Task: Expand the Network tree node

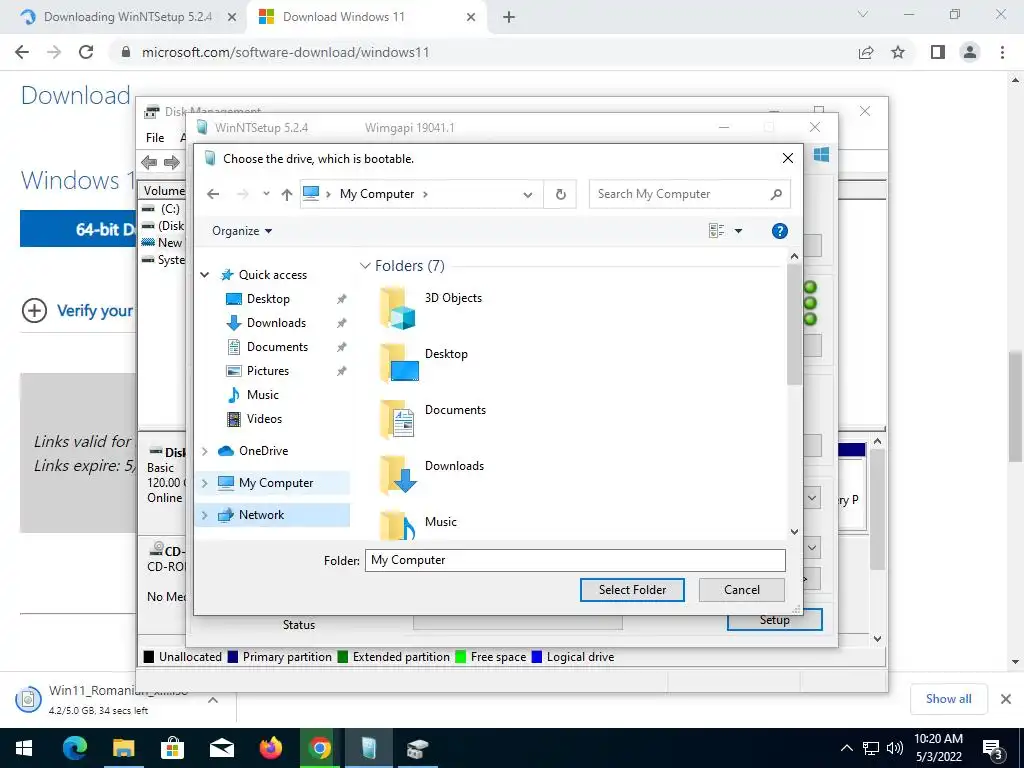Action: tap(204, 515)
